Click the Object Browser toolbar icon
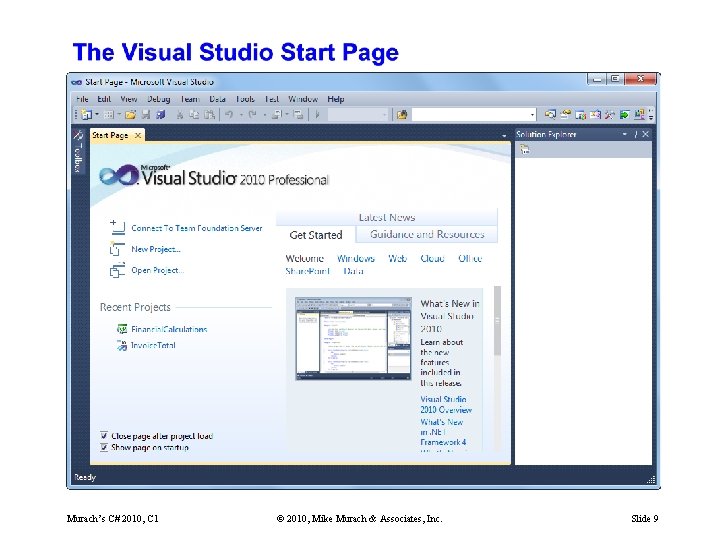Image resolution: width=720 pixels, height=540 pixels. pyautogui.click(x=595, y=114)
